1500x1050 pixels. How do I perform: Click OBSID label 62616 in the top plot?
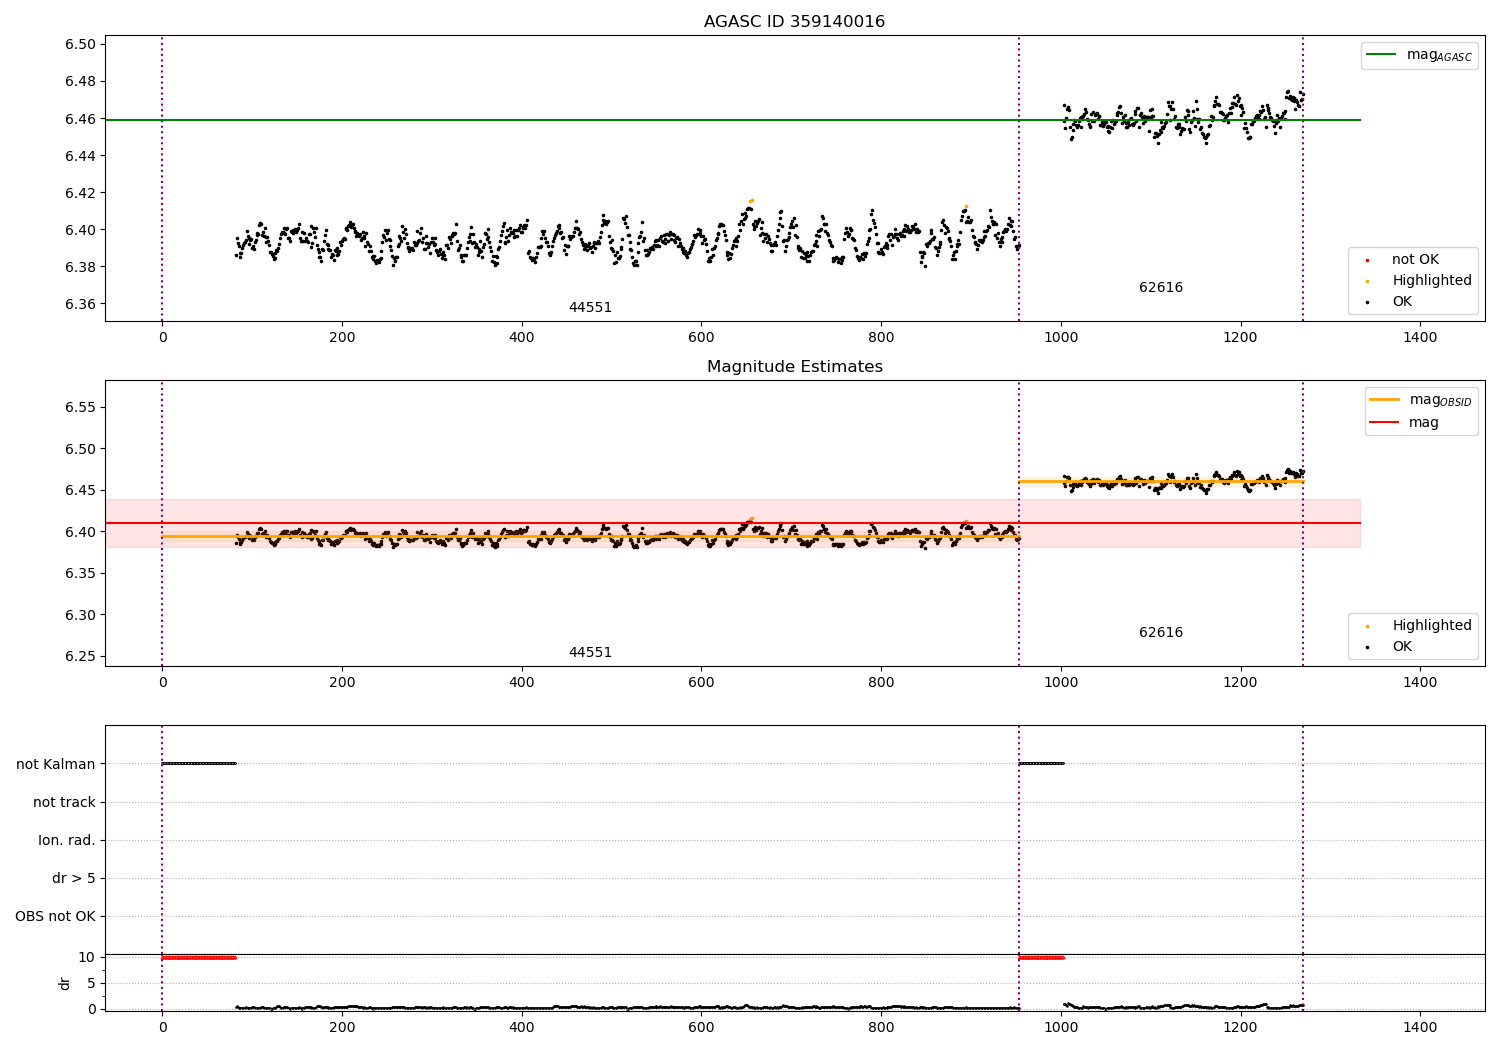(1161, 288)
